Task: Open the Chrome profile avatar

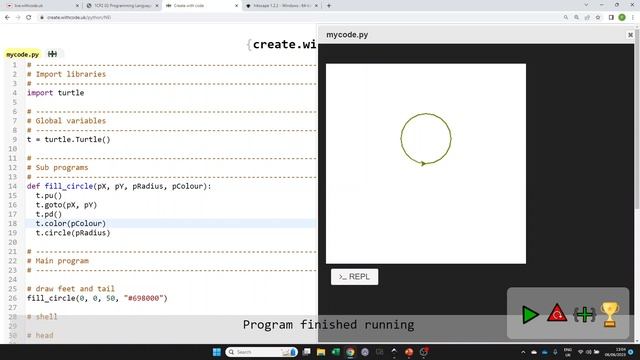Action: [x=622, y=18]
